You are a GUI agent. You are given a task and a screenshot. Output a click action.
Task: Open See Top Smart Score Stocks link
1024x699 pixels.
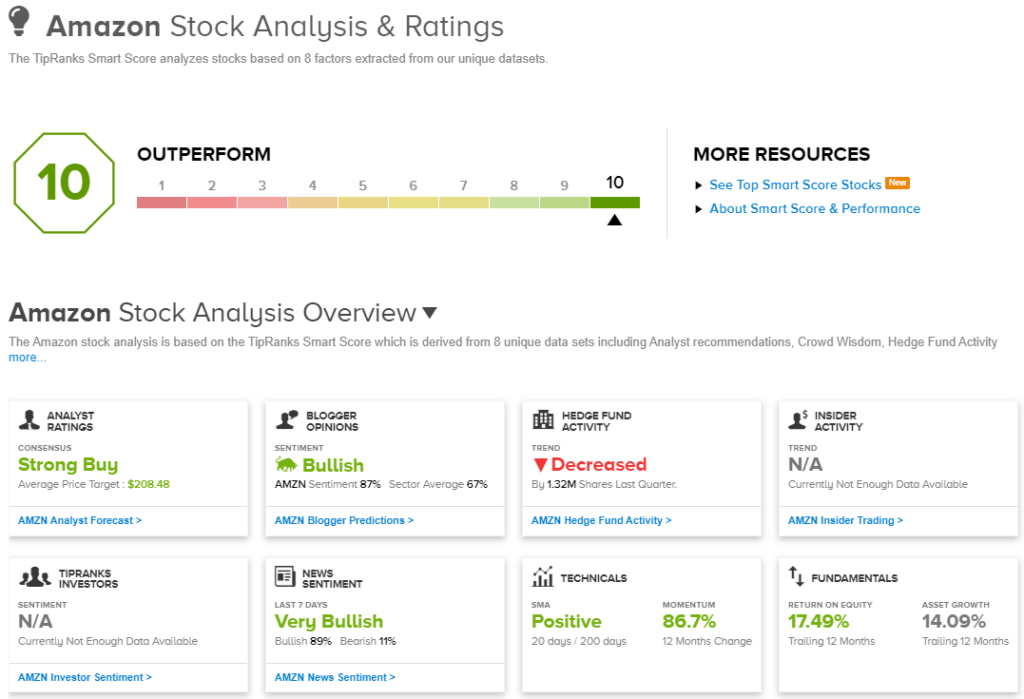point(795,185)
